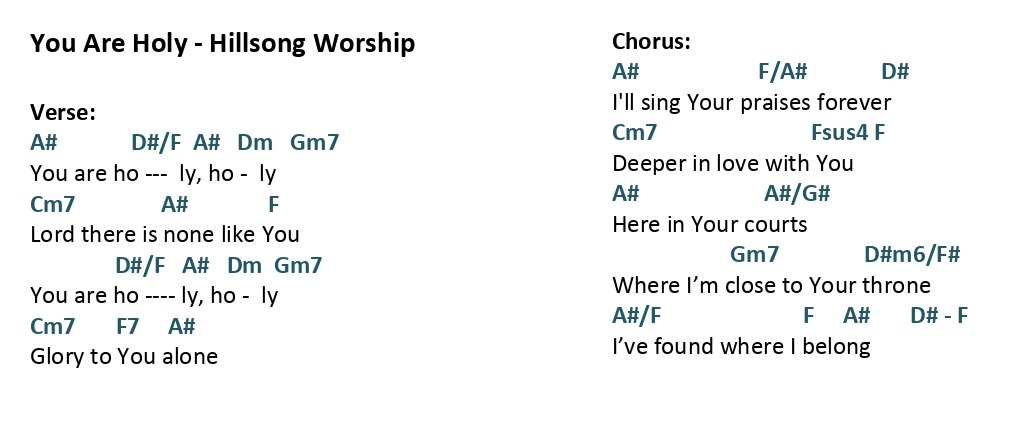Click the lyric 'Lord there is none like You'
This screenshot has width=1016, height=426.
click(x=165, y=233)
